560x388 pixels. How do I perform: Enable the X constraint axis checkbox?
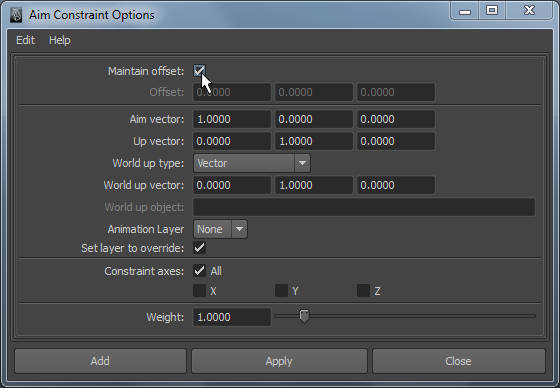pos(199,290)
